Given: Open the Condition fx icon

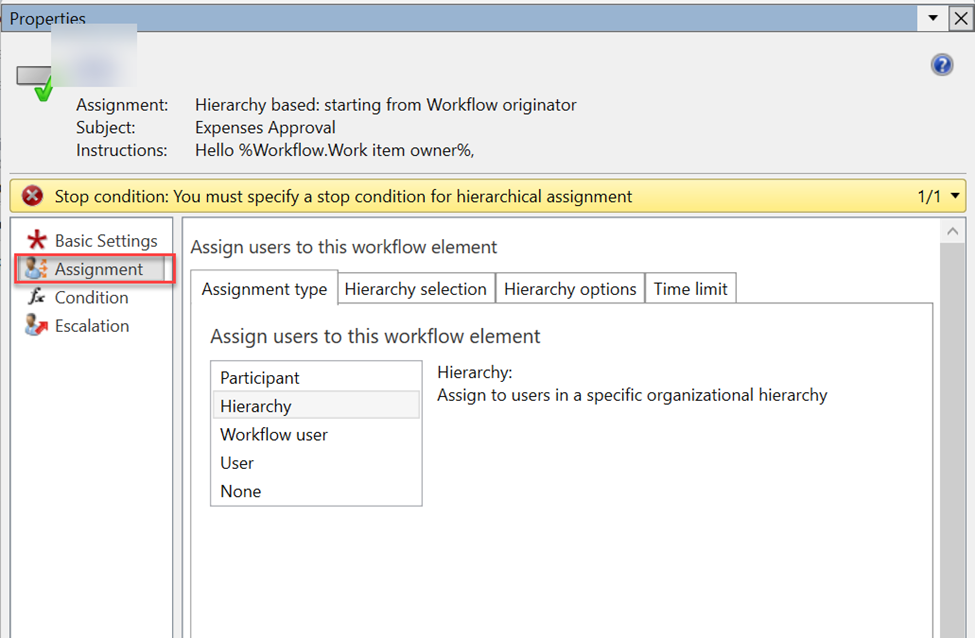Looking at the screenshot, I should click(37, 297).
